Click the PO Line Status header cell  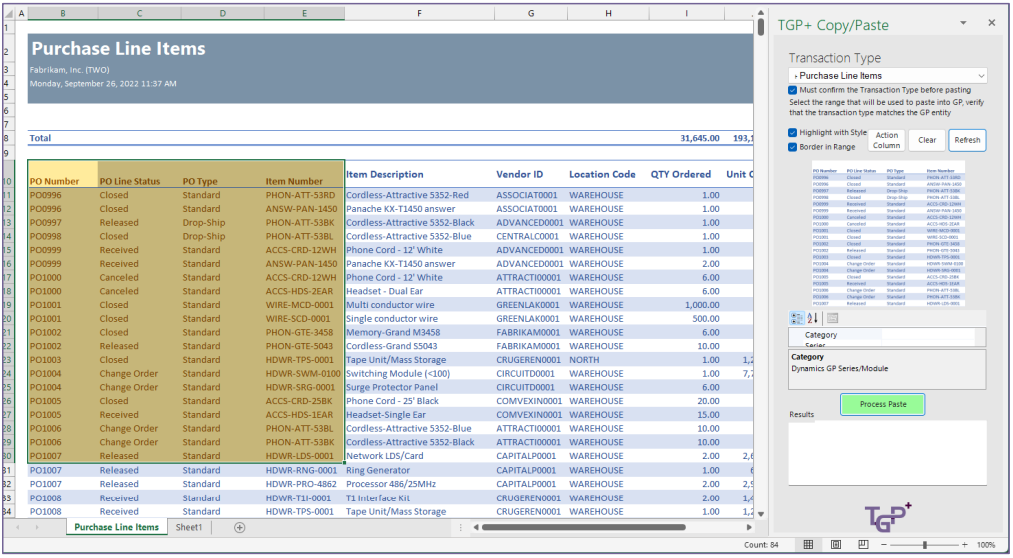click(x=139, y=175)
